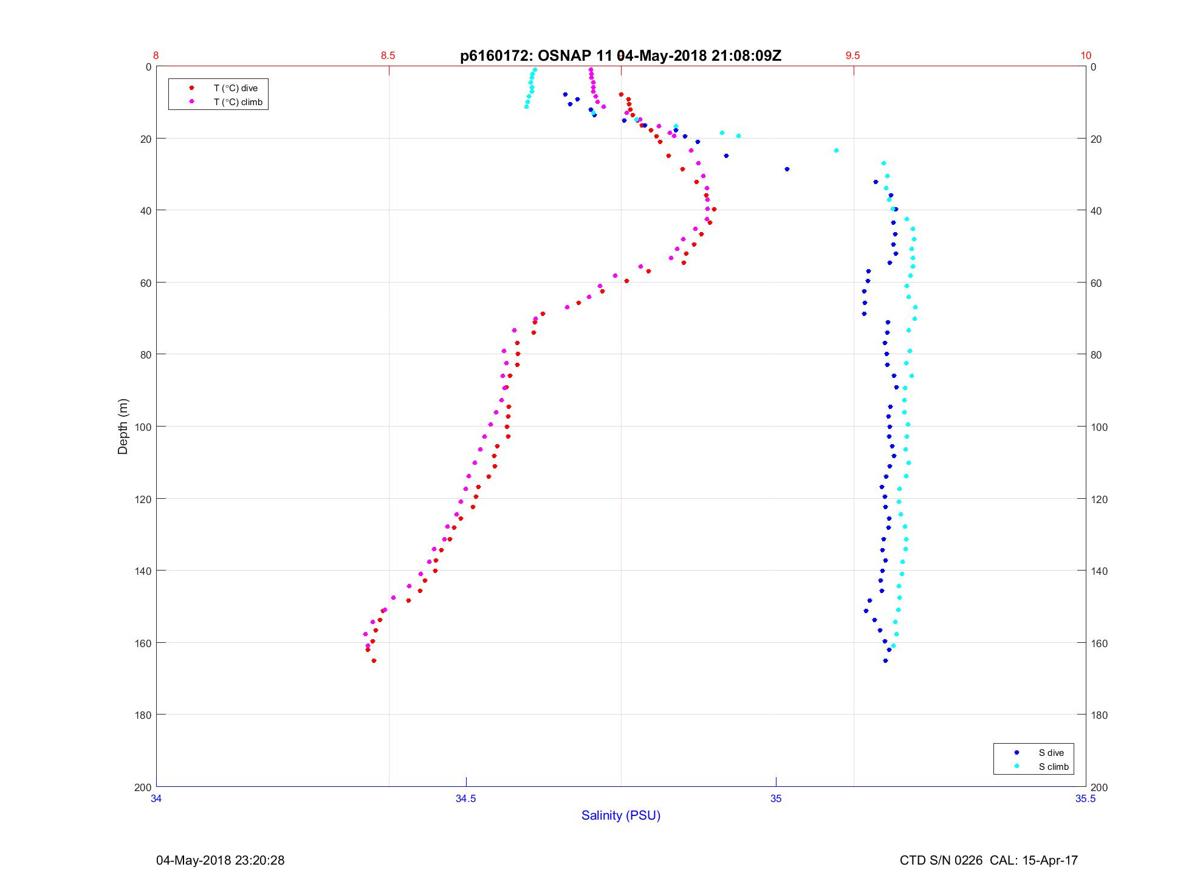Click the dark blue marker in salinity legend
The image size is (1200, 885).
tap(1017, 752)
